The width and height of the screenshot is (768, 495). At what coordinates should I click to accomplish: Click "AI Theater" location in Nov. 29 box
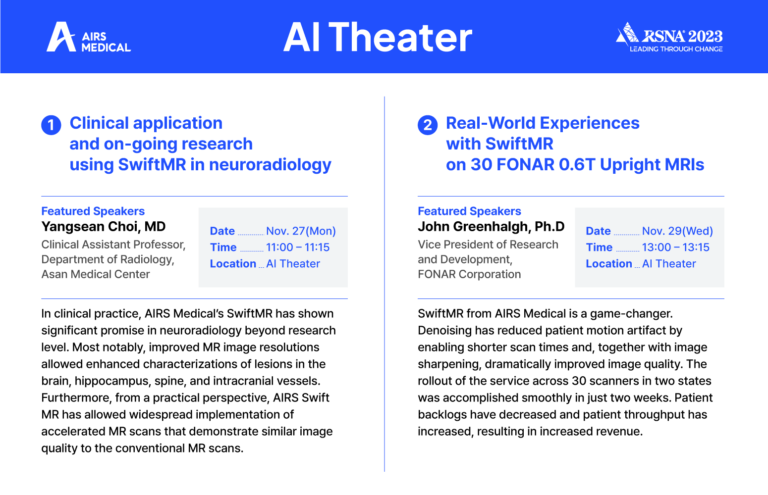(669, 263)
